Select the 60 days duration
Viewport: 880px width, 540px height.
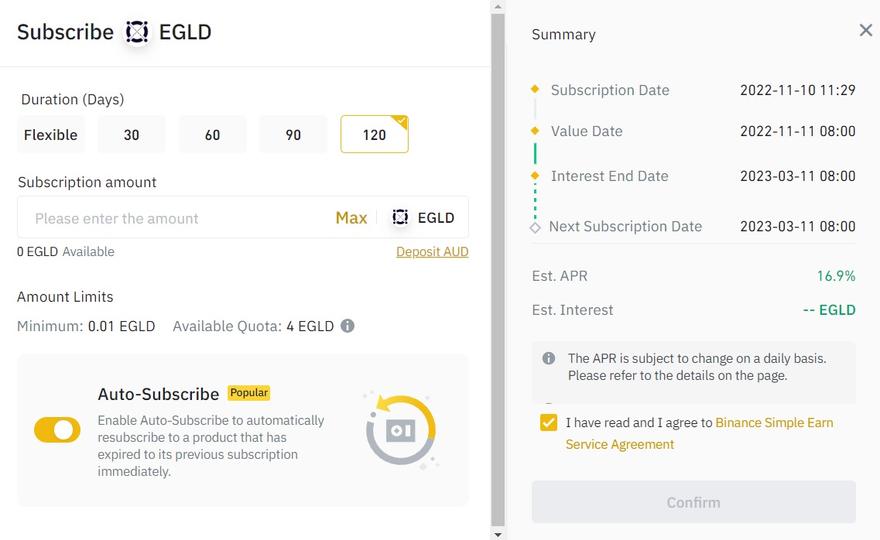(212, 135)
